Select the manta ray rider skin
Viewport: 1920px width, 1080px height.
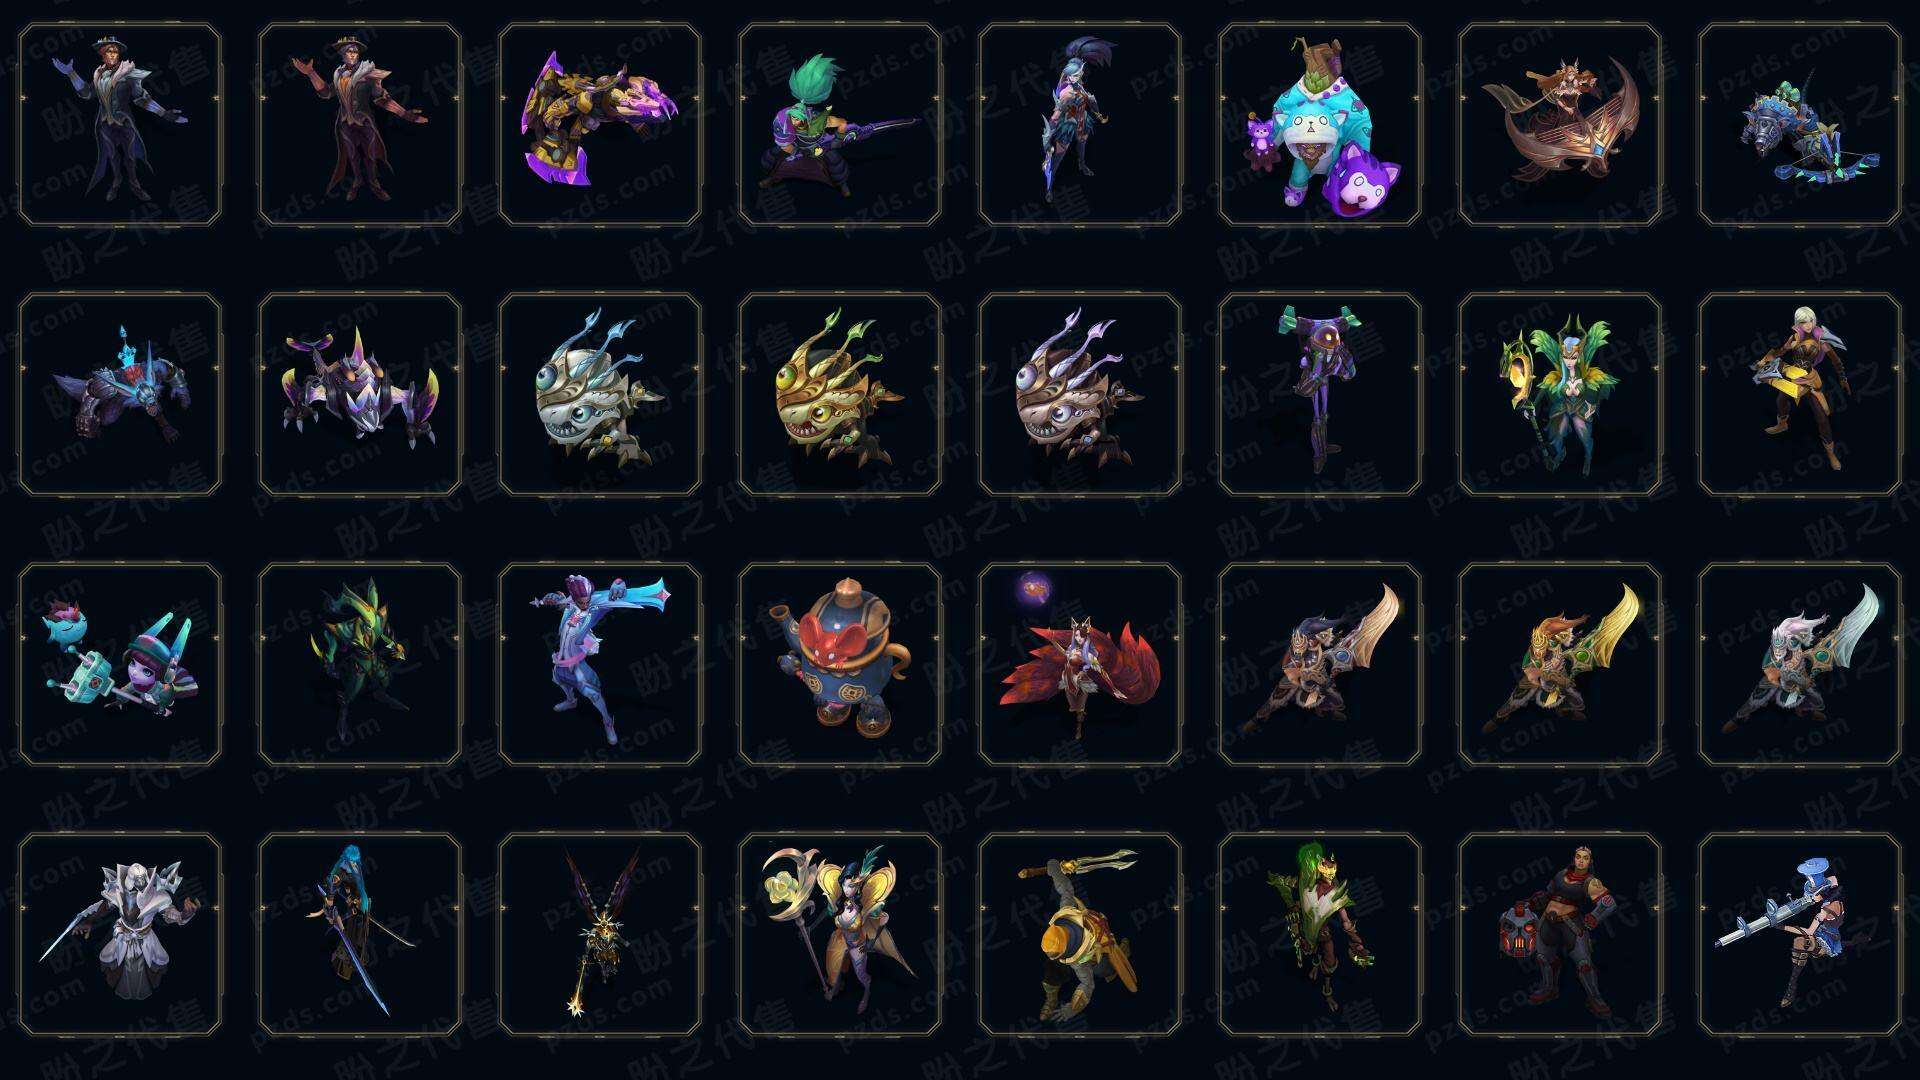click(x=1560, y=125)
